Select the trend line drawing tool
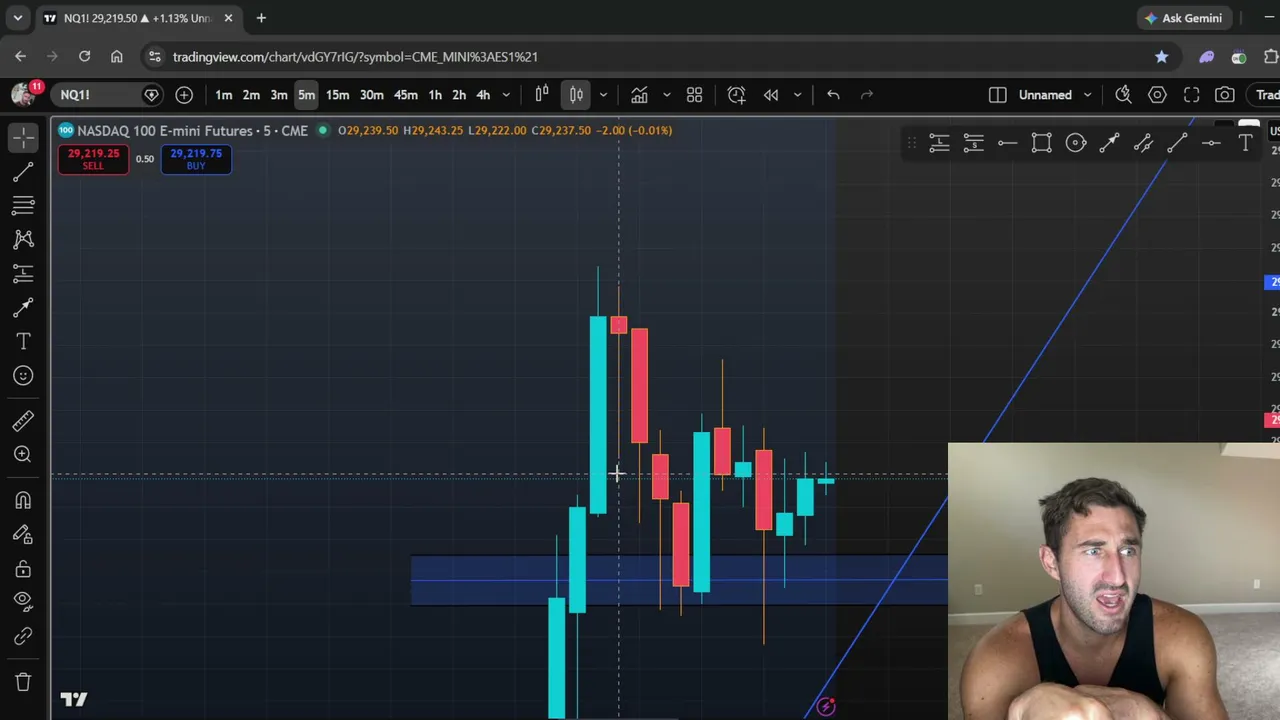 point(23,172)
